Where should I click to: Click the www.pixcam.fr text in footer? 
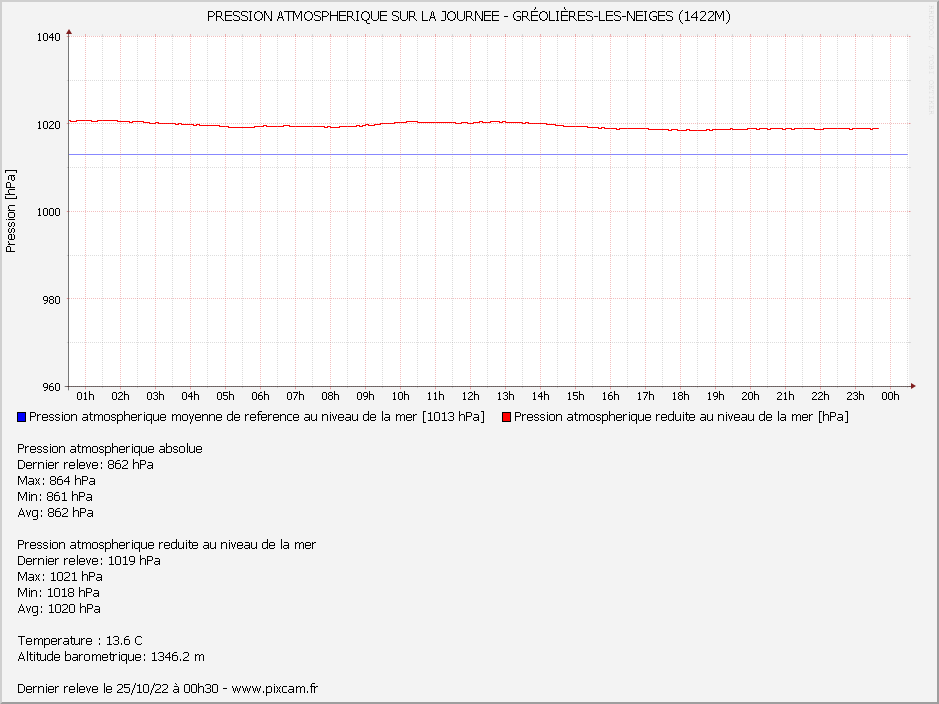pyautogui.click(x=274, y=688)
